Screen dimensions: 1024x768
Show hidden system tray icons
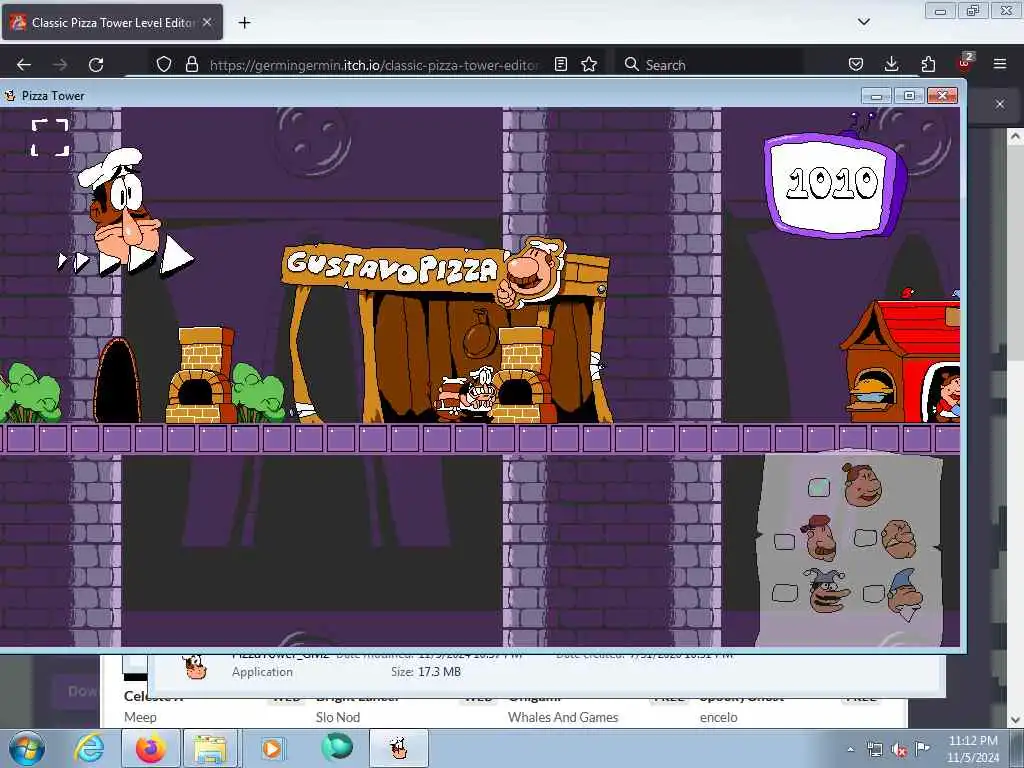(850, 749)
